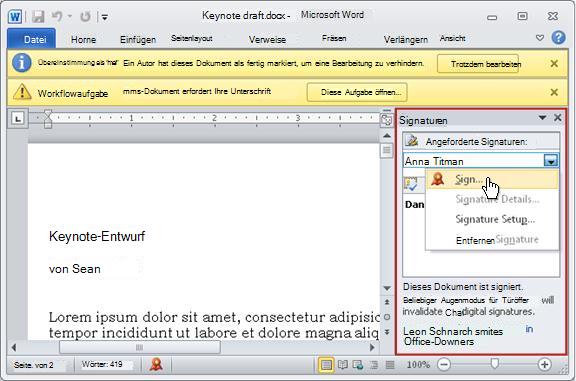Click the horizontal scrollbar right arrow

point(372,347)
